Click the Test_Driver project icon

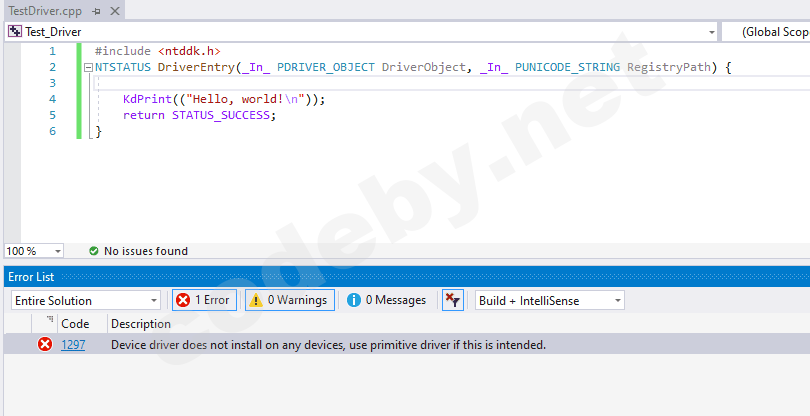(15, 32)
